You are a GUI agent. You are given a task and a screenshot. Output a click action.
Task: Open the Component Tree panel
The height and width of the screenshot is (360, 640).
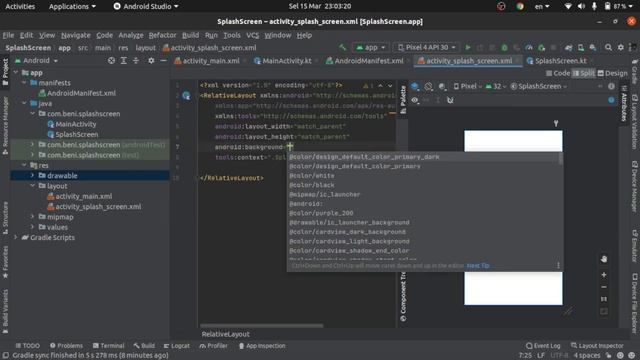click(403, 297)
